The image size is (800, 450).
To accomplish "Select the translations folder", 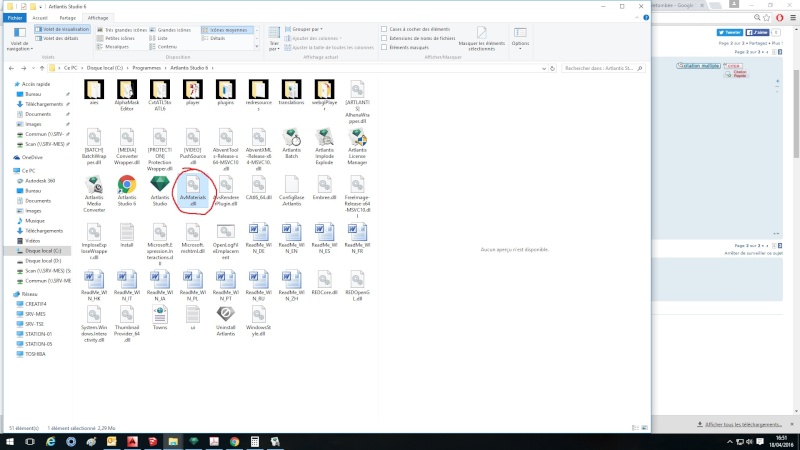I will point(291,92).
